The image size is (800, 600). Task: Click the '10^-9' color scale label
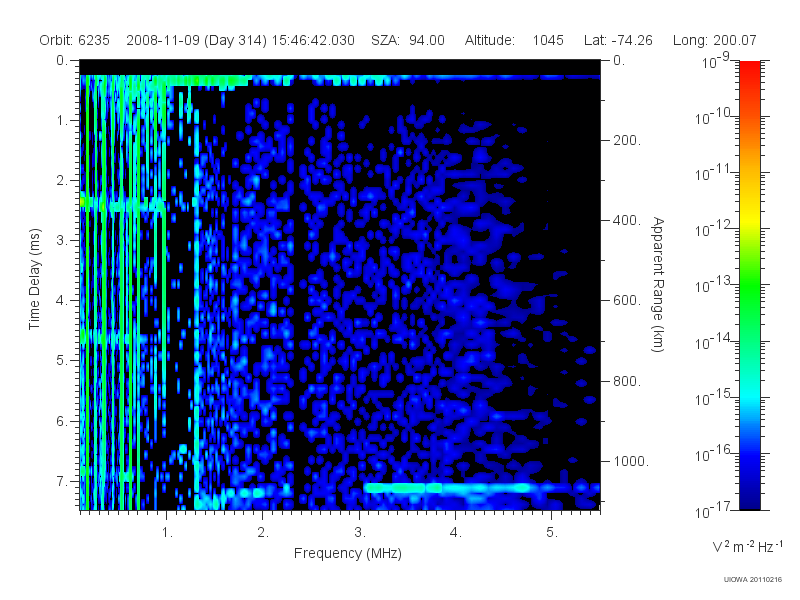tap(715, 60)
